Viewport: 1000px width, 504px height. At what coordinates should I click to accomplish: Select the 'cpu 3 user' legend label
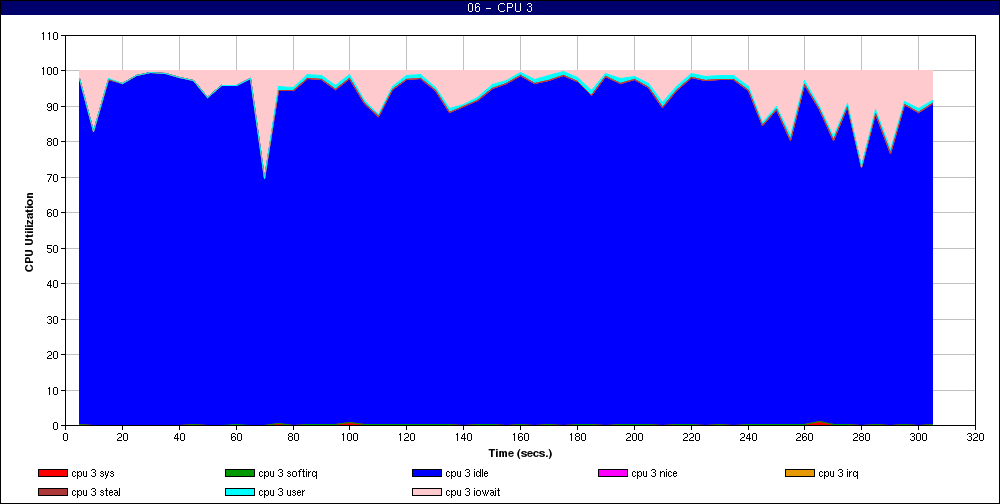pos(282,493)
